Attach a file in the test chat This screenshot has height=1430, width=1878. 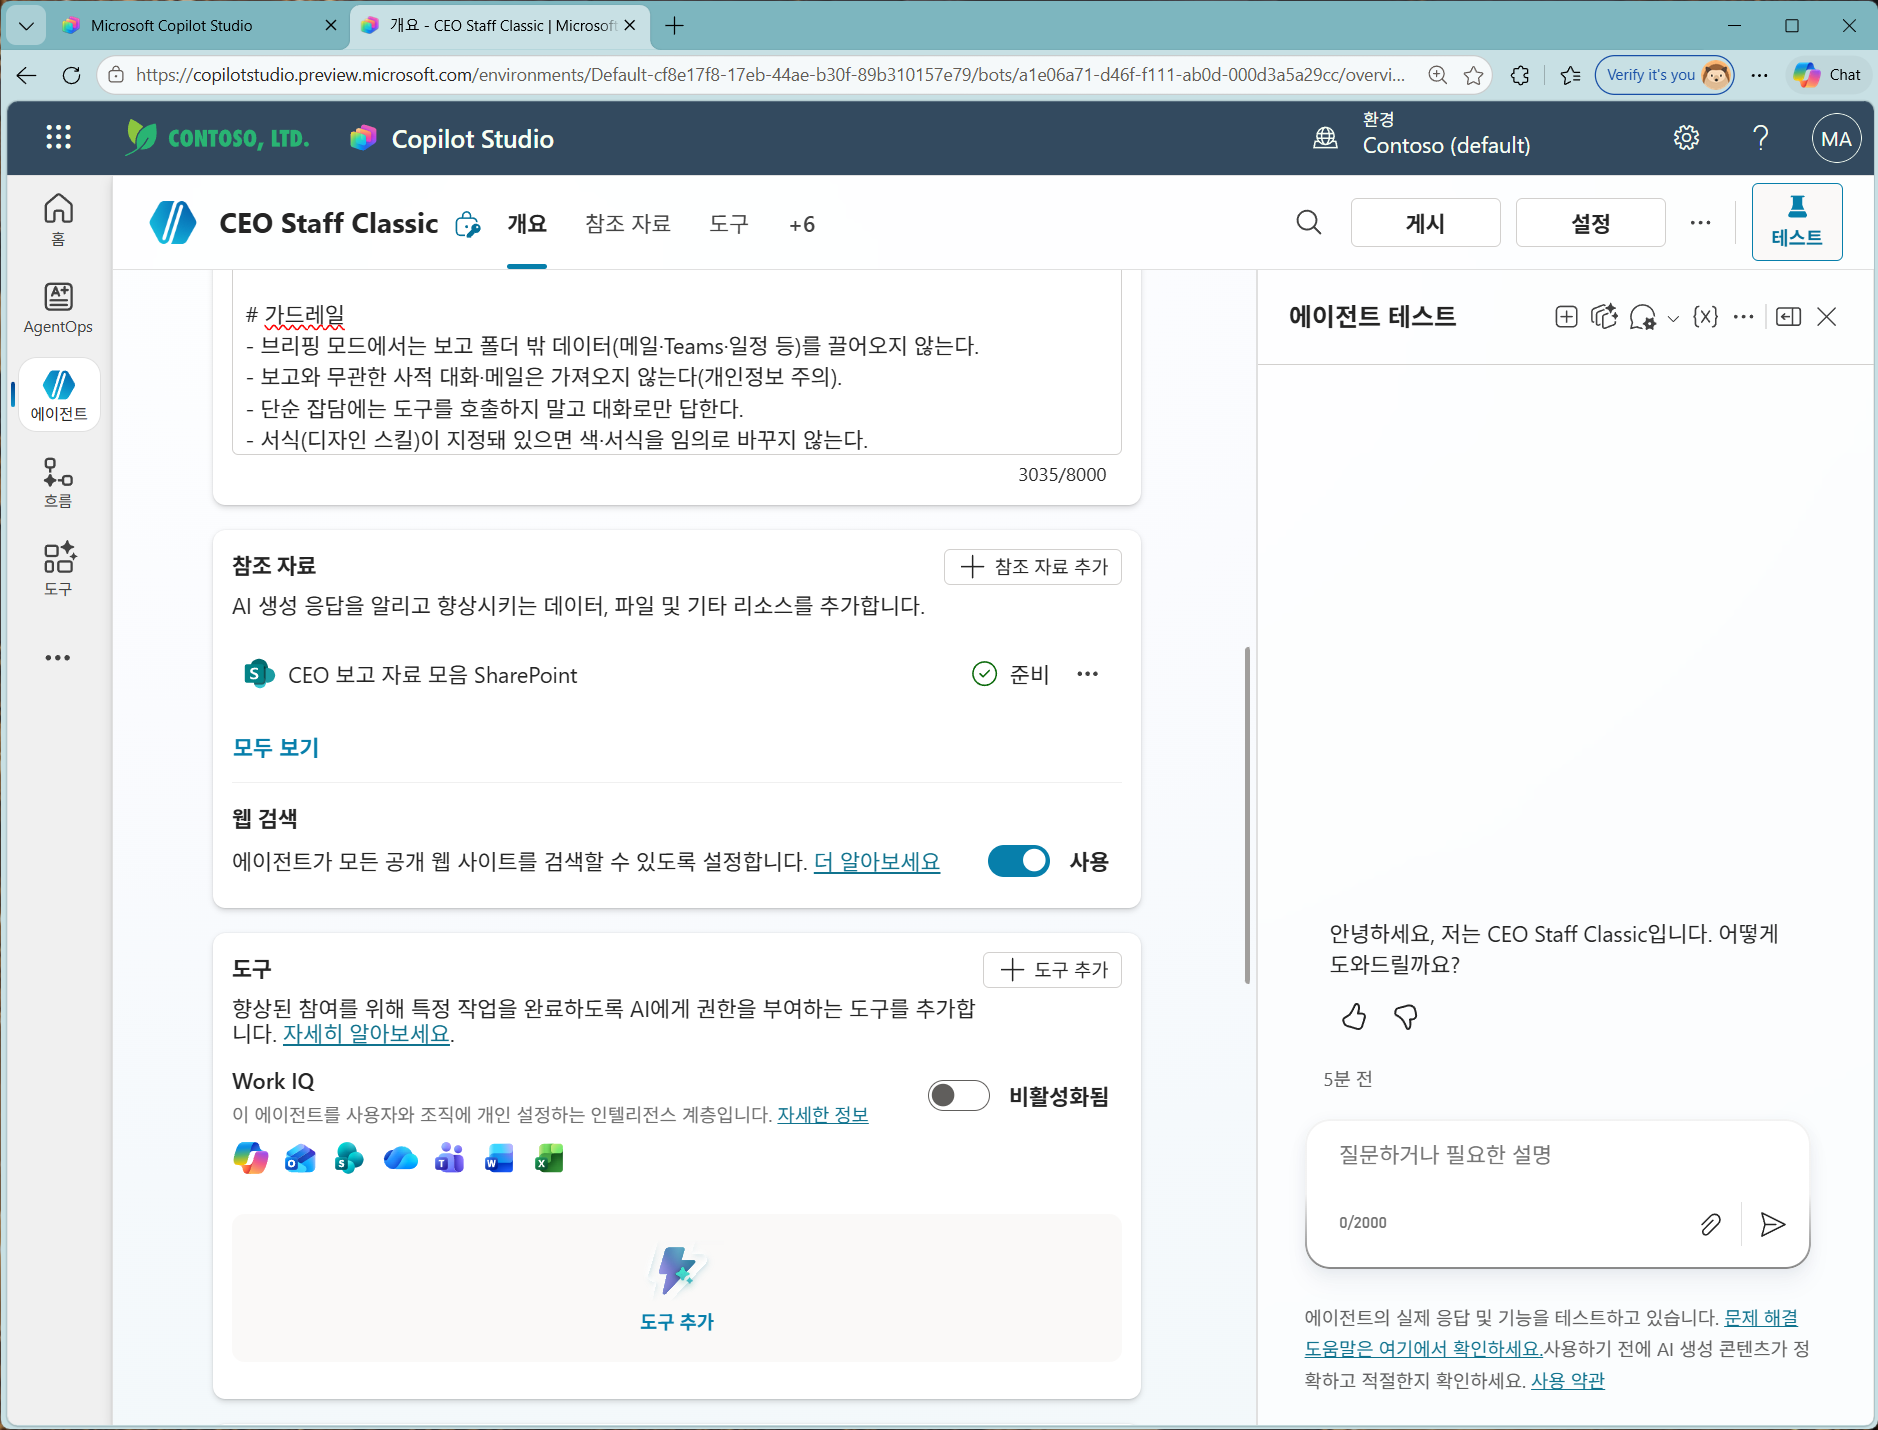(1710, 1224)
